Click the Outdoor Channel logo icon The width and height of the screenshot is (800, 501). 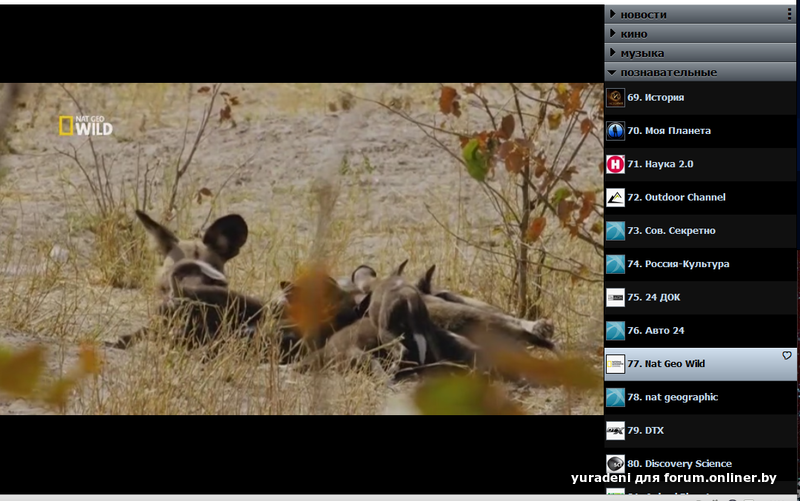615,197
